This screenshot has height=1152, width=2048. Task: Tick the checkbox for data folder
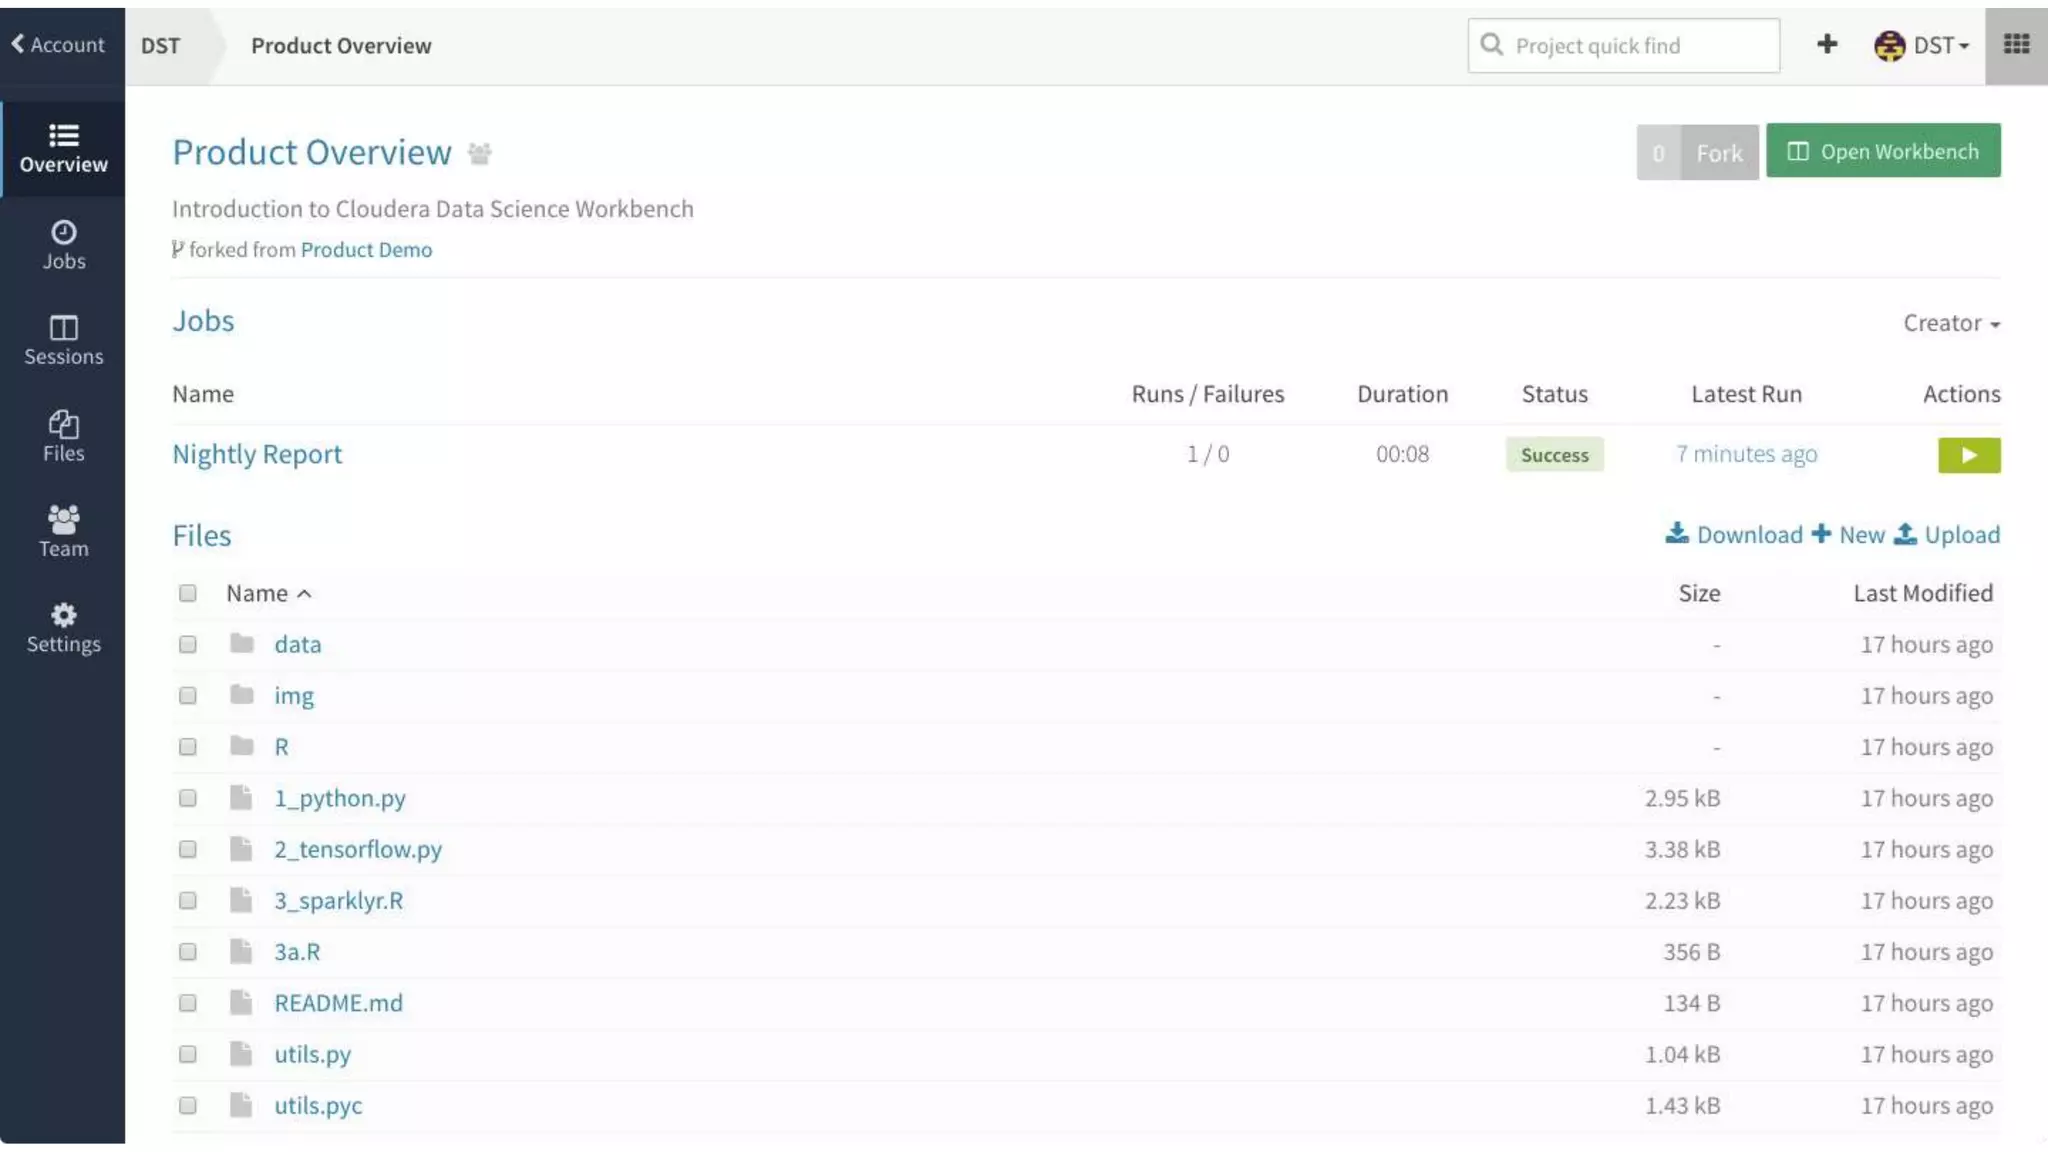pos(187,644)
